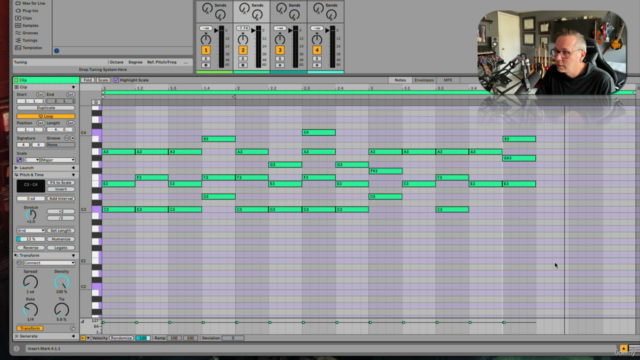Toggle the track 3 activator button

click(x=280, y=50)
